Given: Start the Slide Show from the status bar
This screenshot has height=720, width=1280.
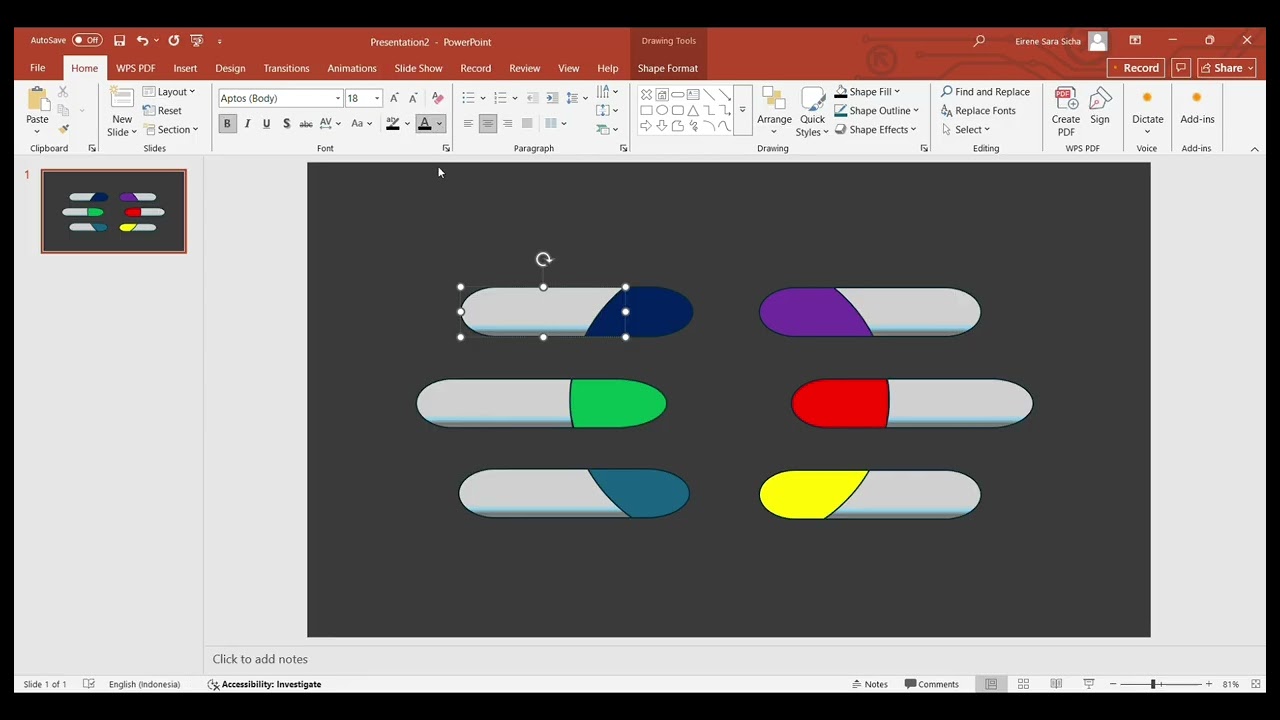Looking at the screenshot, I should pos(1088,684).
